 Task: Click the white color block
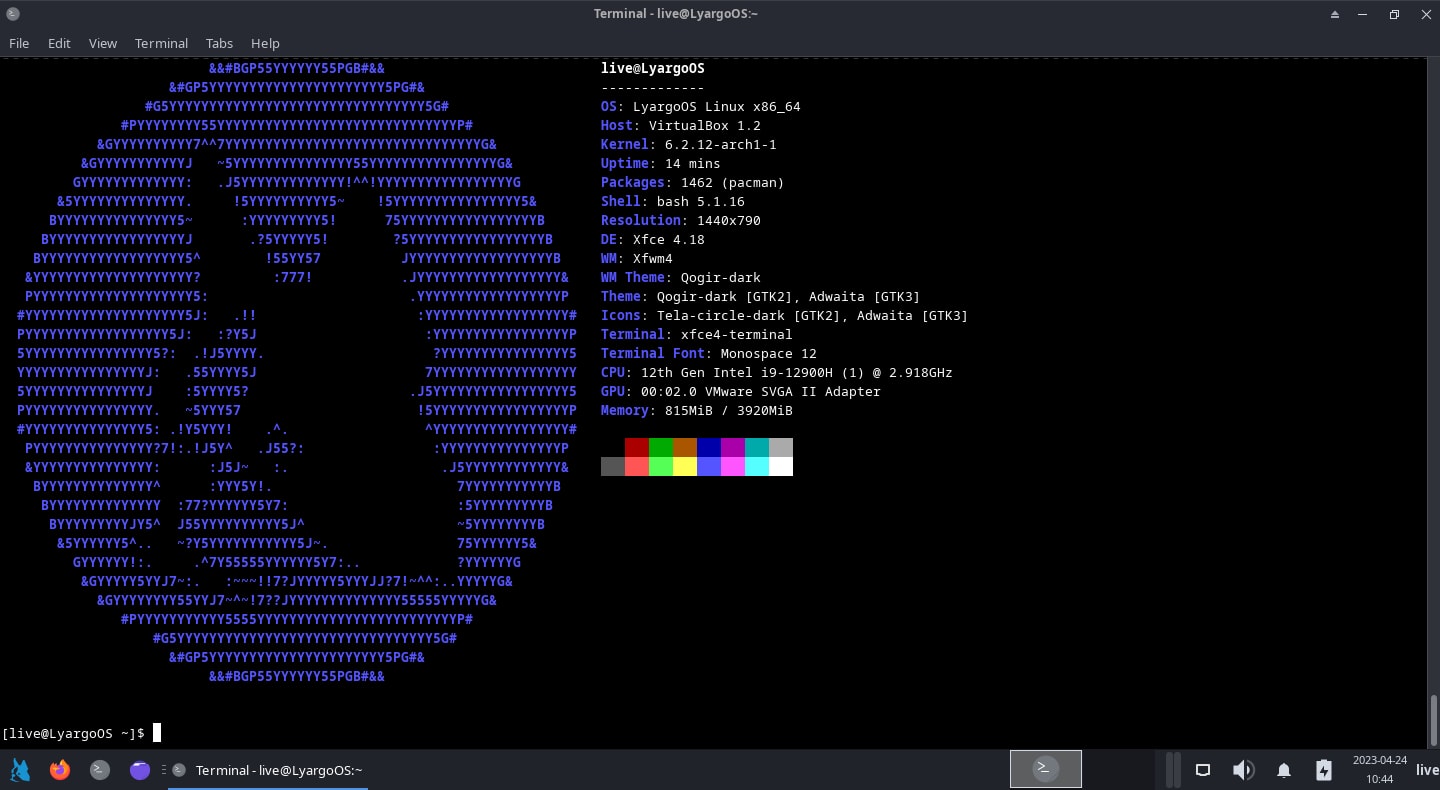click(781, 466)
